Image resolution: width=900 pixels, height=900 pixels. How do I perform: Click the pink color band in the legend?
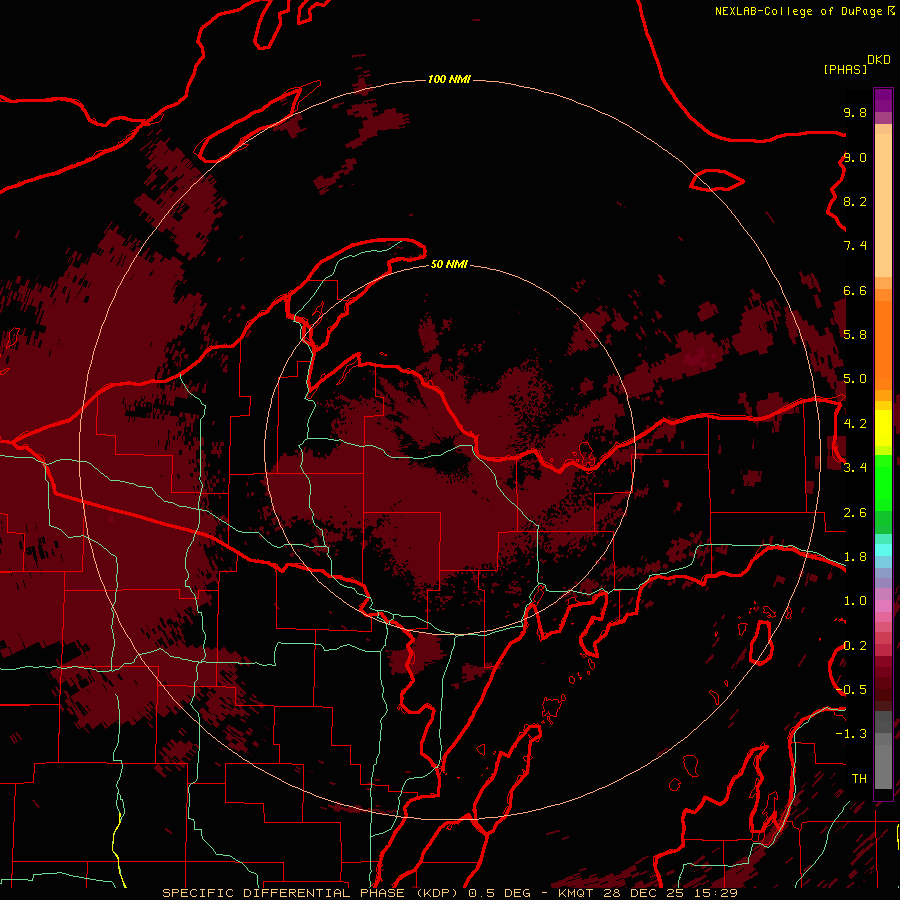tap(883, 606)
